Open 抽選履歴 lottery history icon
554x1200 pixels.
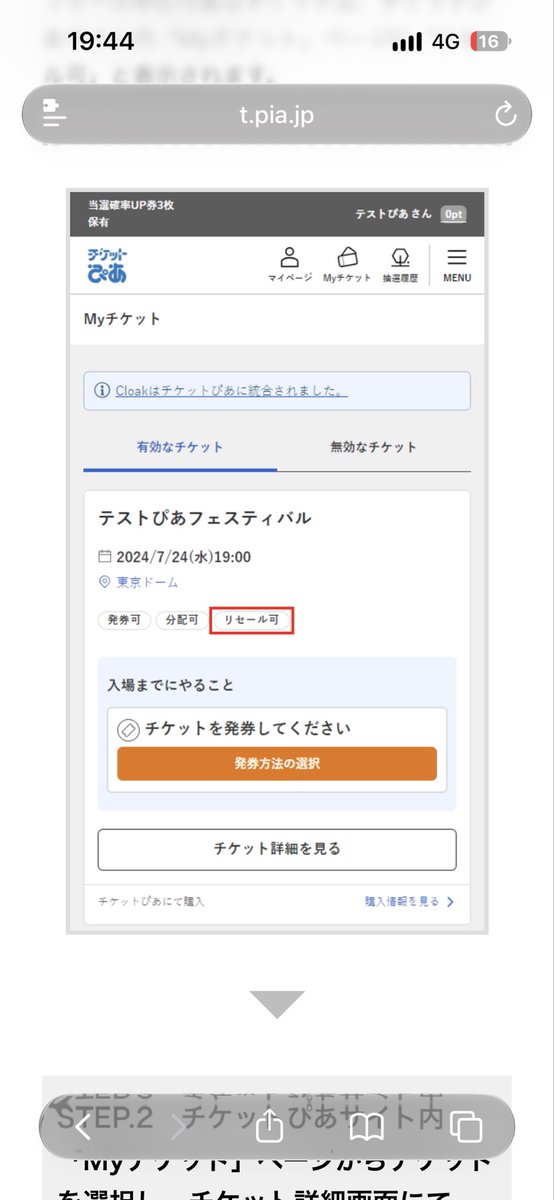click(x=401, y=265)
